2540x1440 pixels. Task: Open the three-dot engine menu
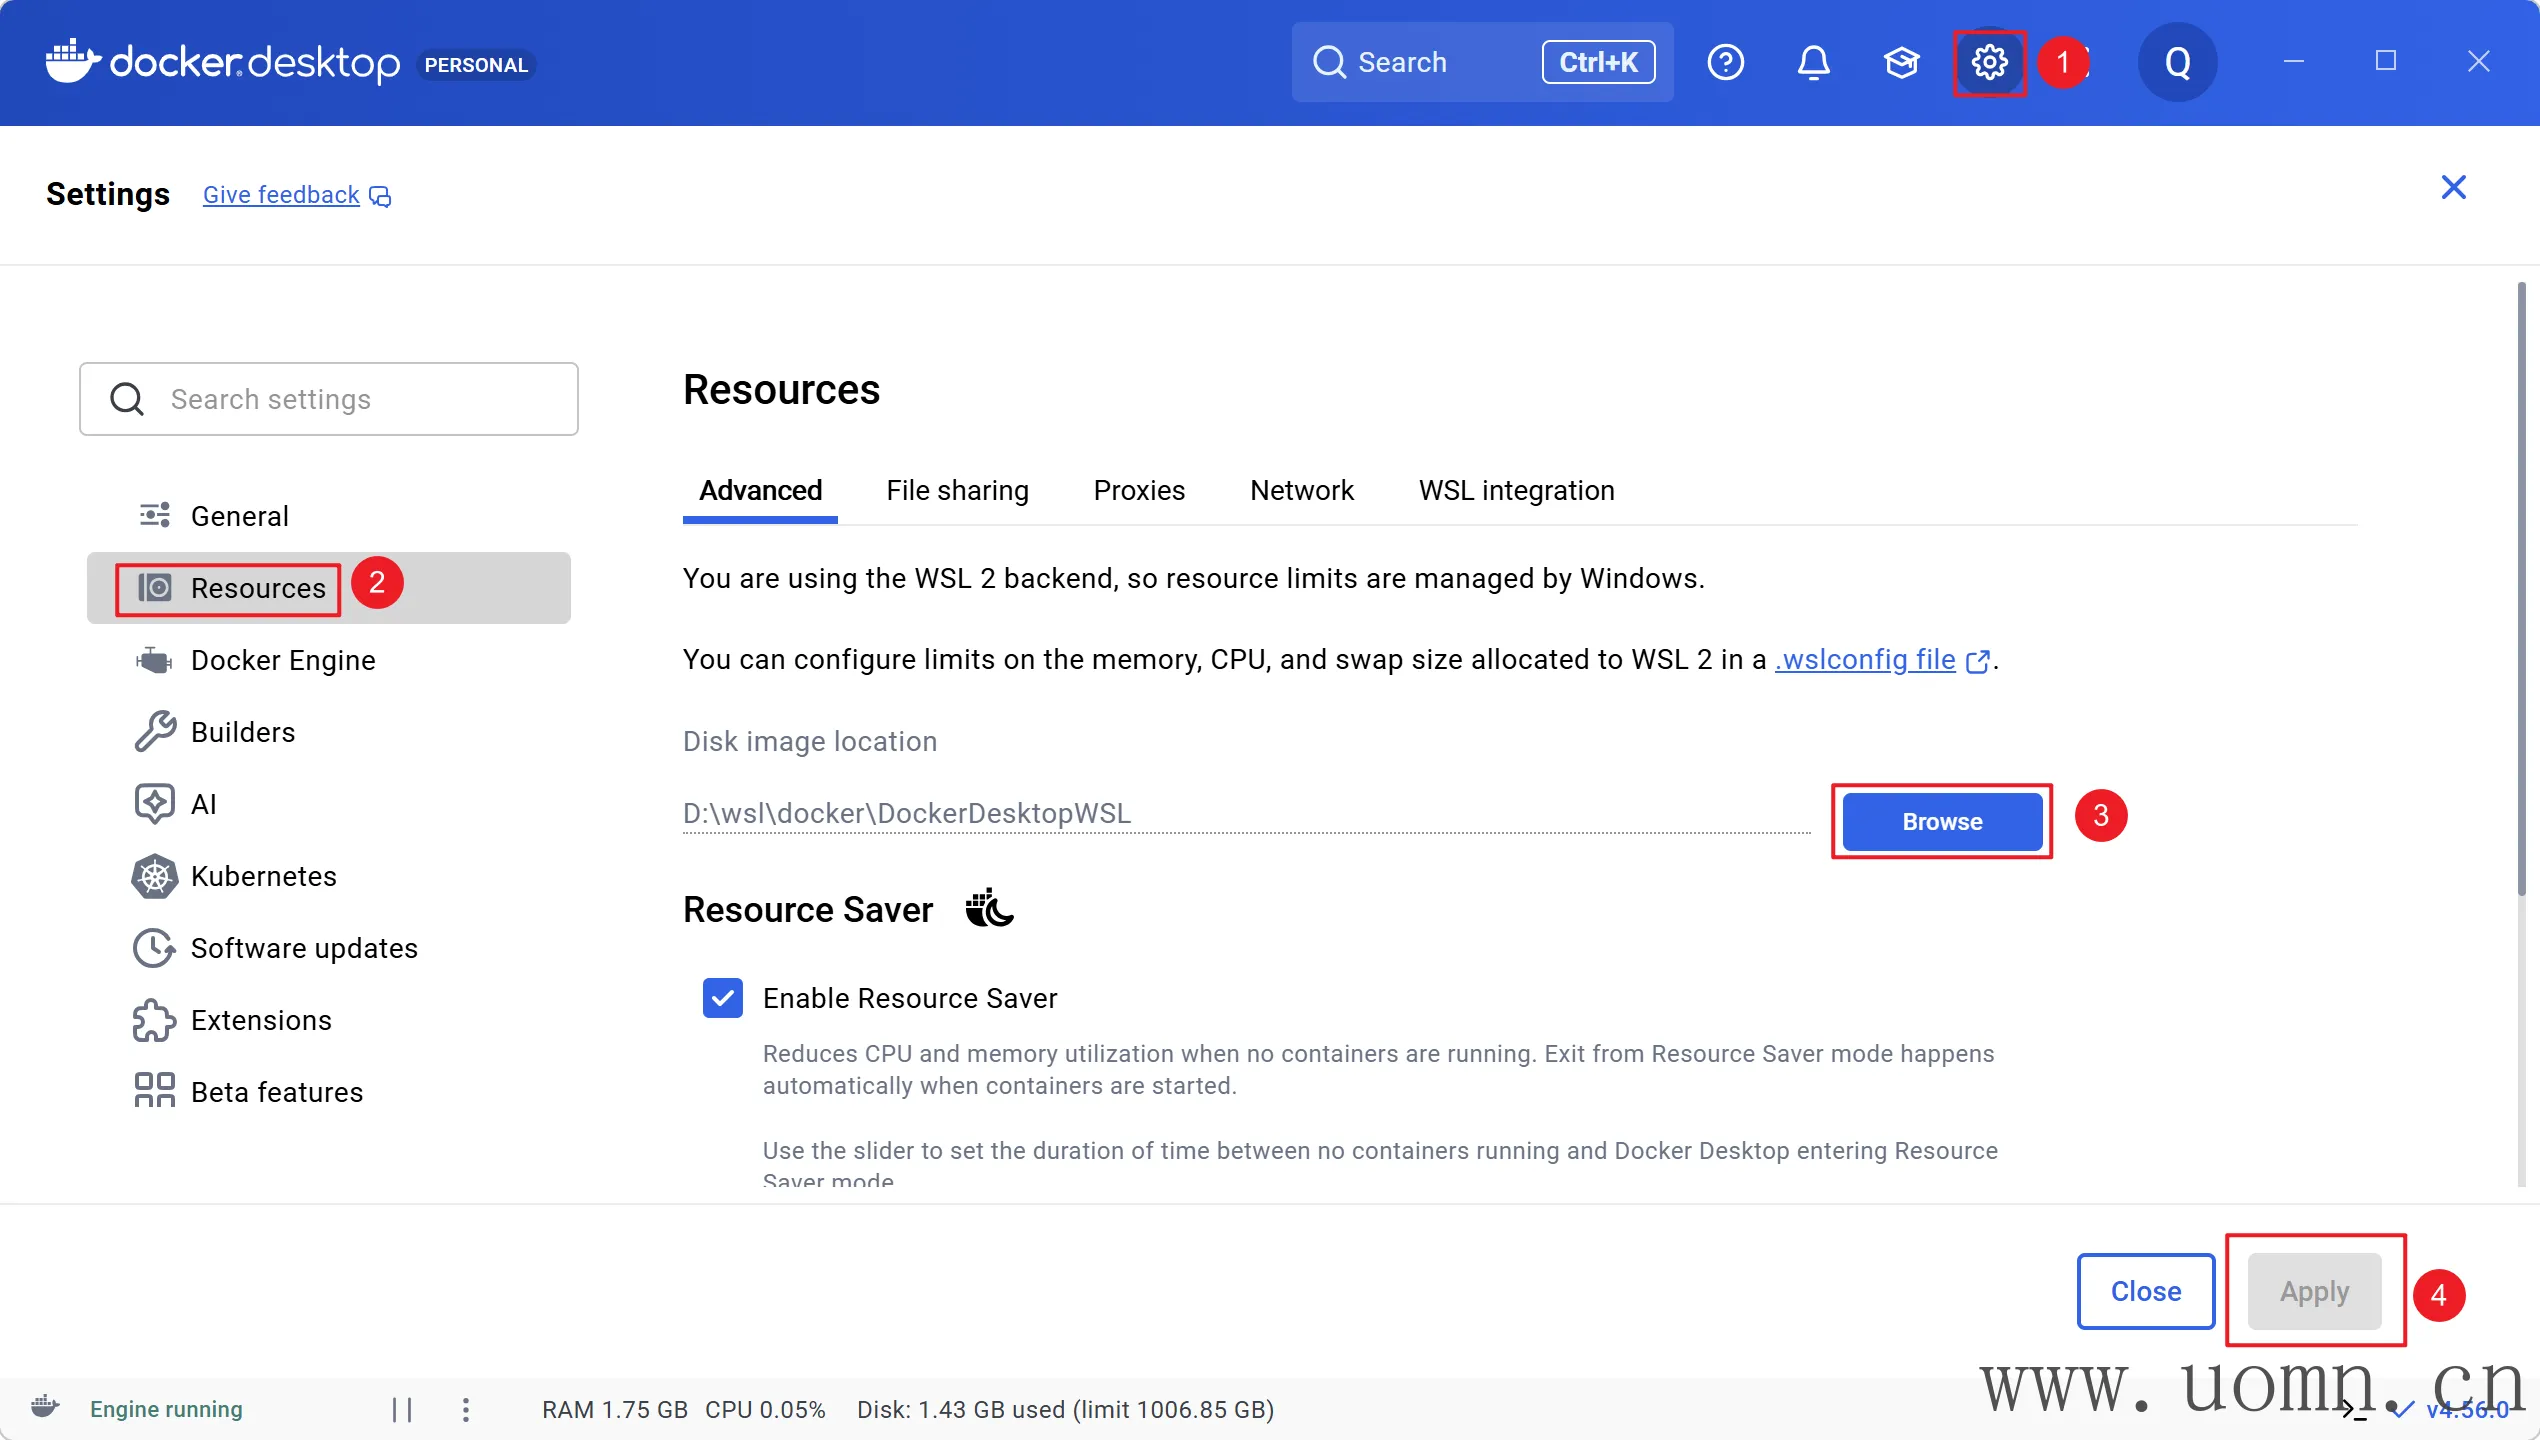[466, 1410]
